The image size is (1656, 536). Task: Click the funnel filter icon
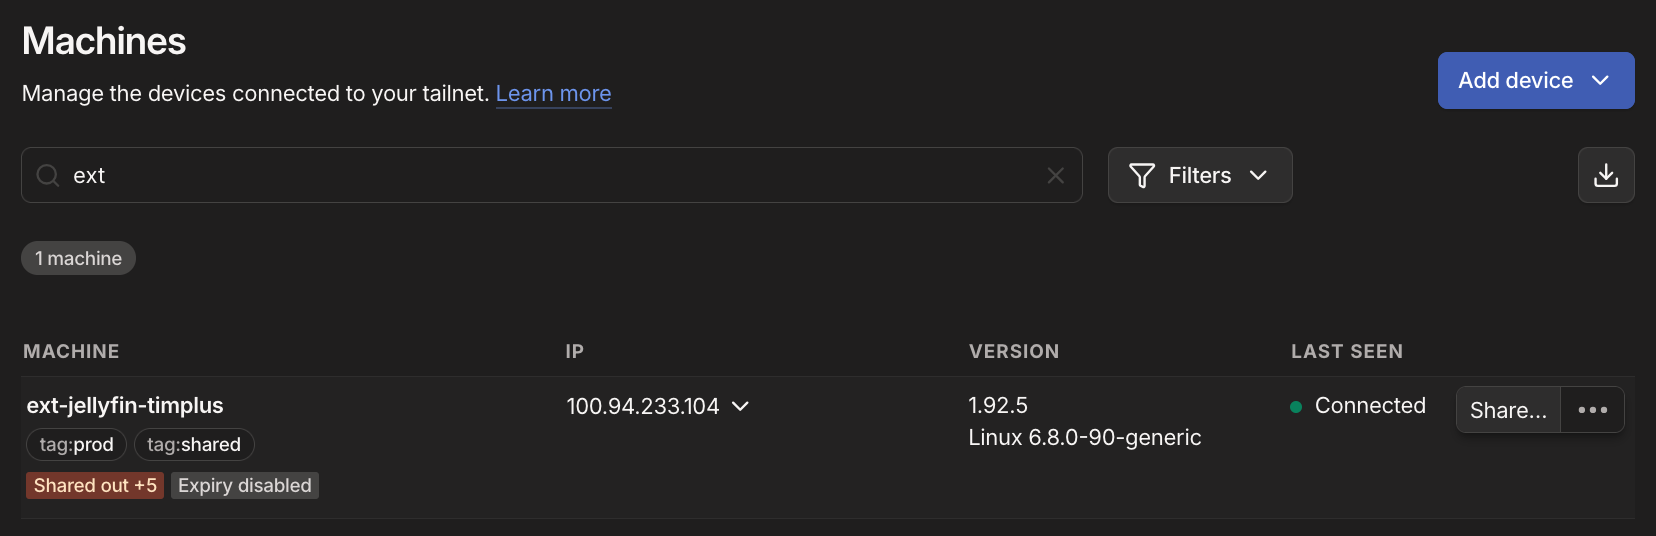1141,176
